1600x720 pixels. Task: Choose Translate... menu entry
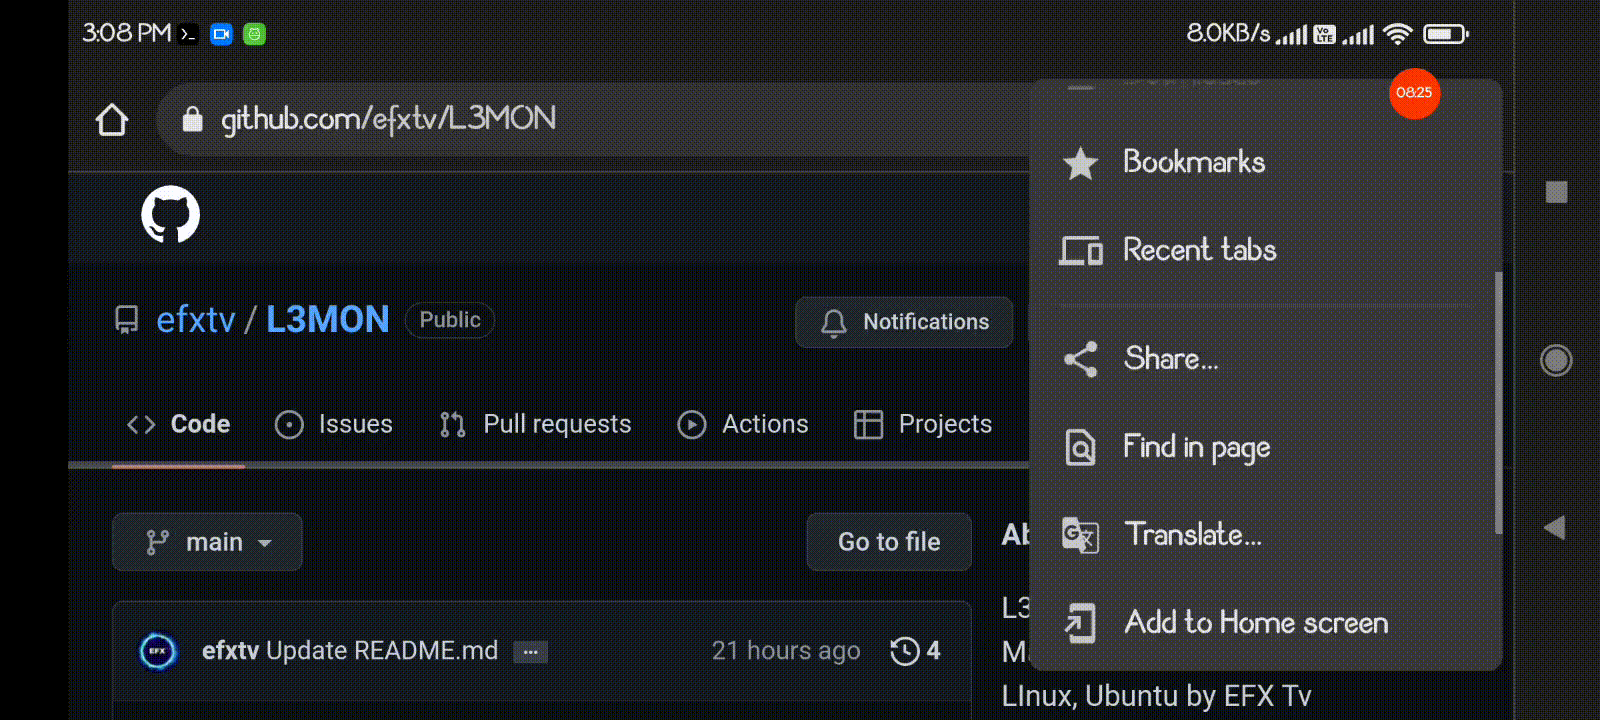[x=1265, y=535]
